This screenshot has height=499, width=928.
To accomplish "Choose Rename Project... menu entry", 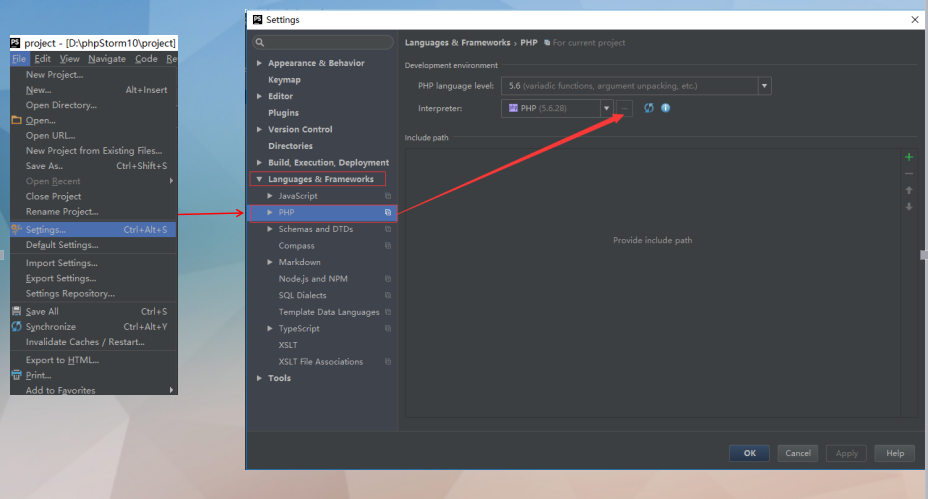I will point(94,212).
